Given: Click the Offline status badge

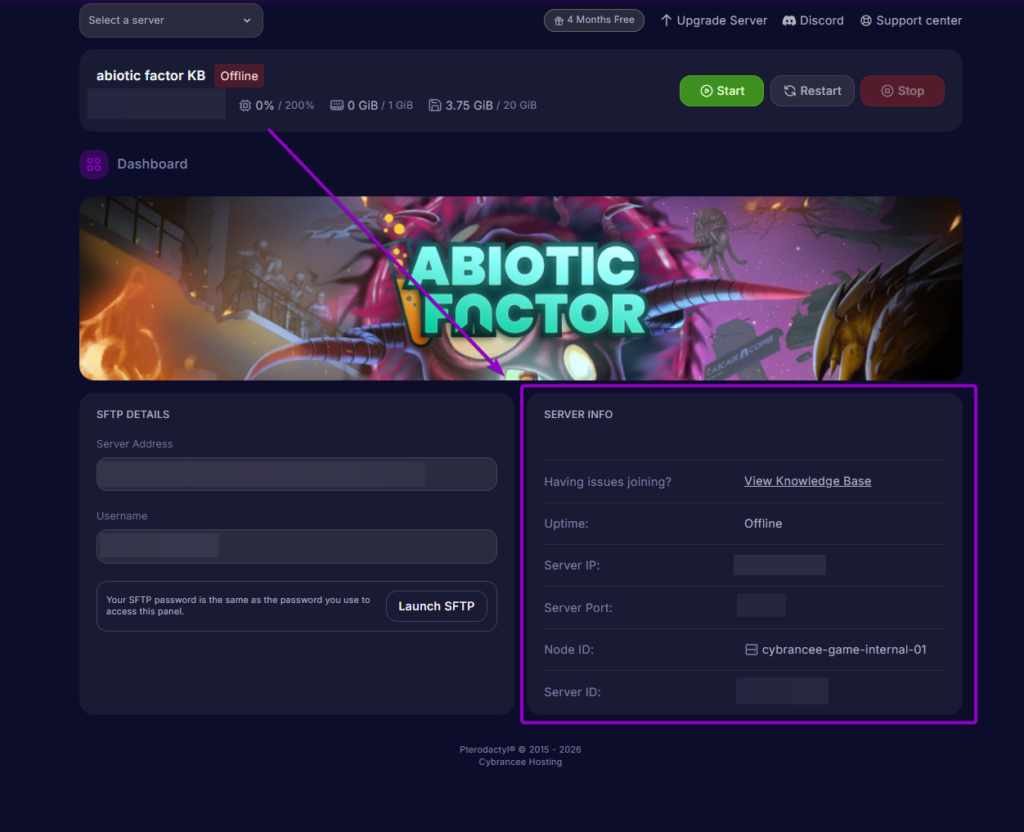Looking at the screenshot, I should click(x=239, y=76).
